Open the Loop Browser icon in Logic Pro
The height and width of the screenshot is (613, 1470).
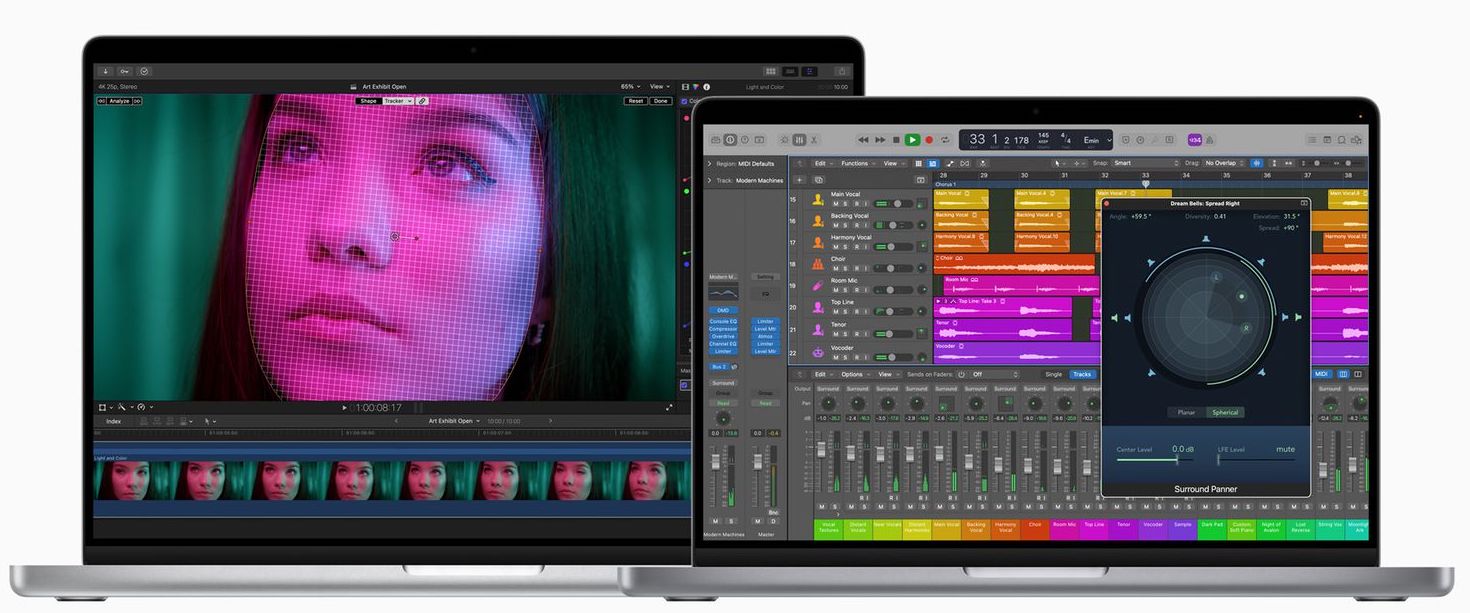(x=1342, y=140)
